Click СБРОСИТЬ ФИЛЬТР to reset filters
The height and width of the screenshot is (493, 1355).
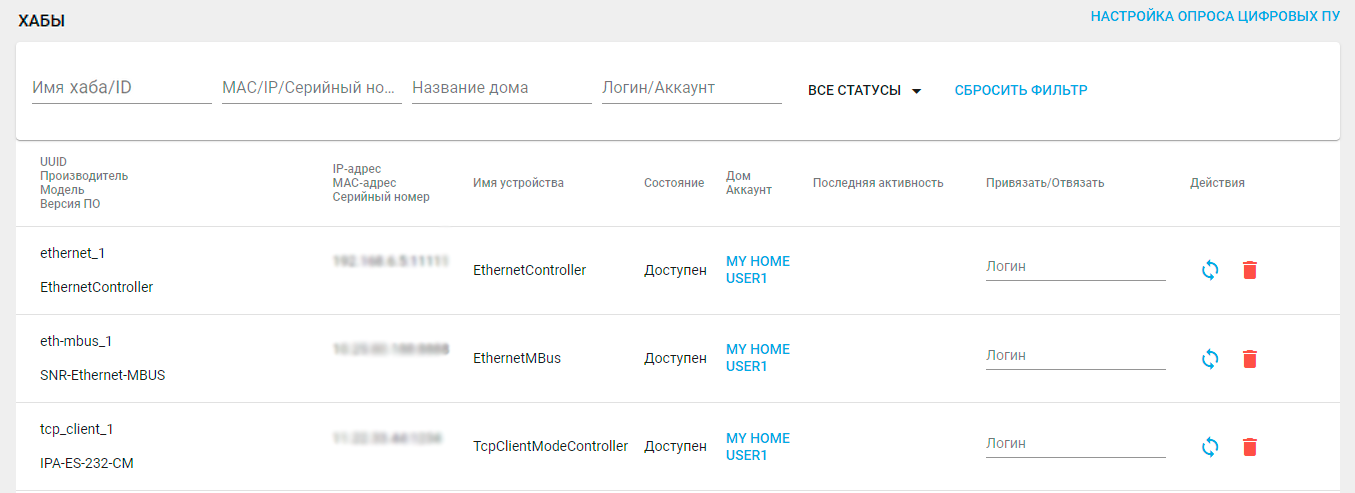click(x=1021, y=90)
